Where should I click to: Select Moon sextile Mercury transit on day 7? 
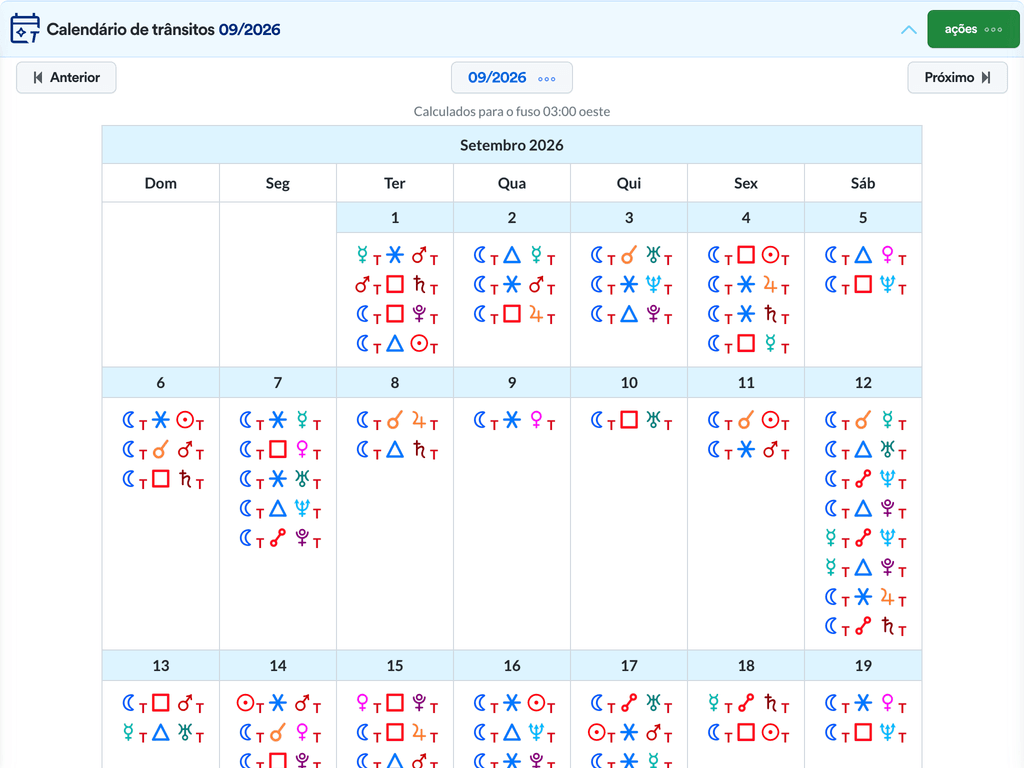(x=280, y=421)
